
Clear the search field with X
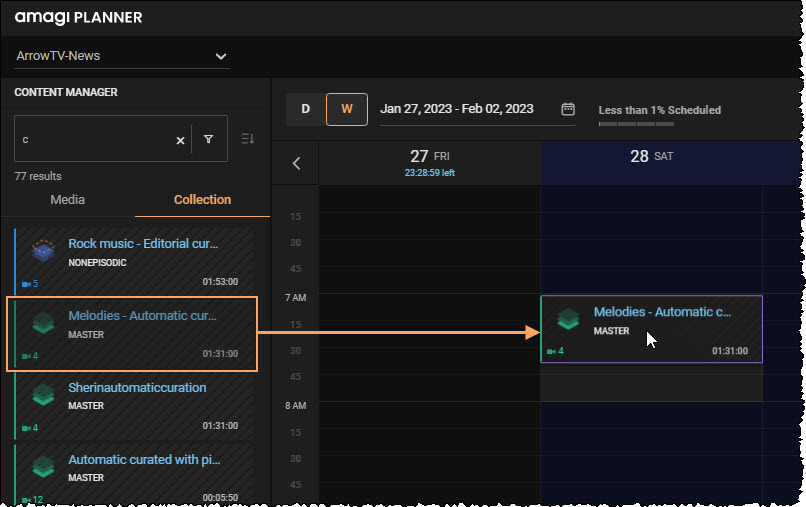(x=180, y=140)
